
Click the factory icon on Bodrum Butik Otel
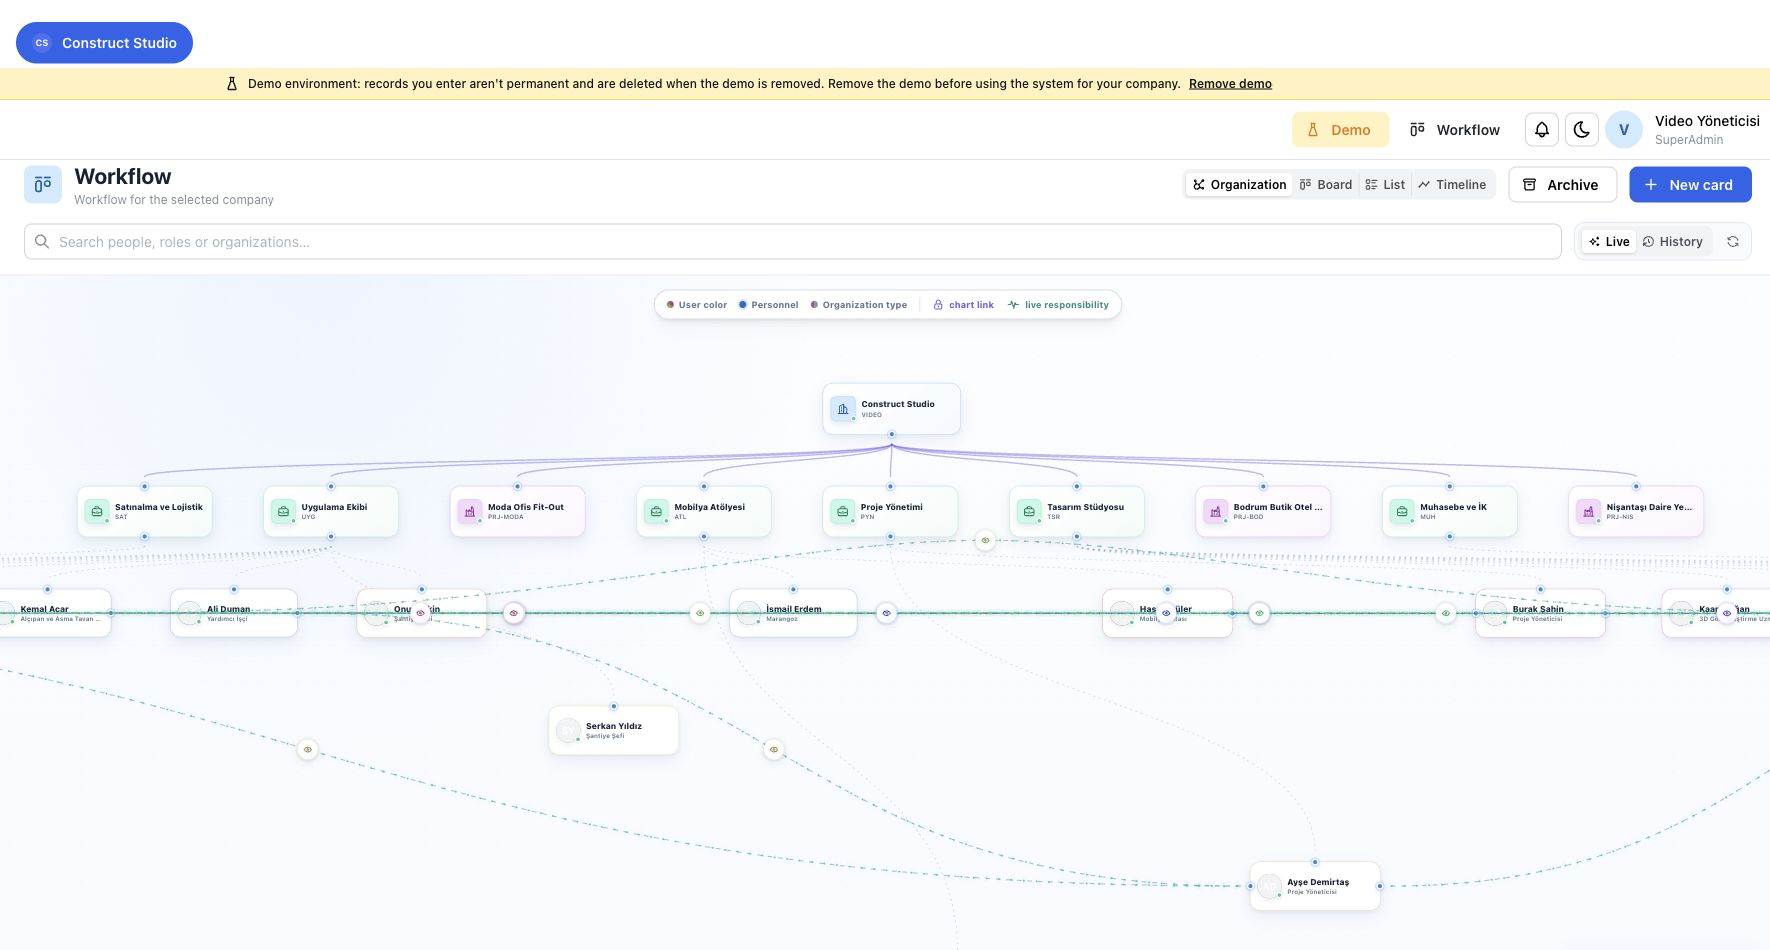(x=1215, y=512)
